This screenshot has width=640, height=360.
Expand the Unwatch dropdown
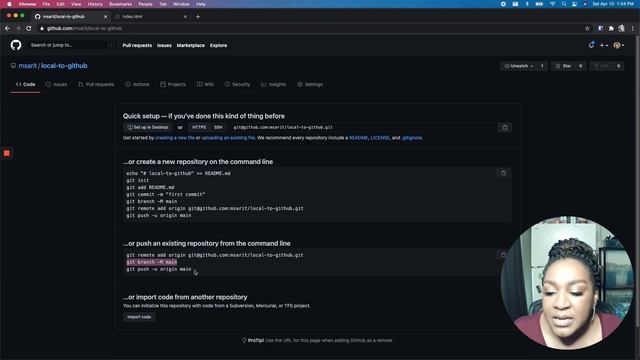[519, 66]
